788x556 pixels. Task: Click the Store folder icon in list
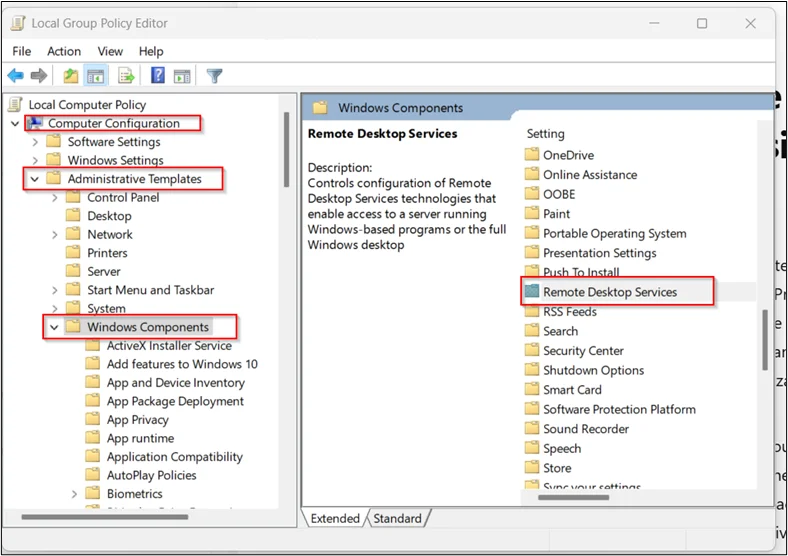[x=532, y=467]
